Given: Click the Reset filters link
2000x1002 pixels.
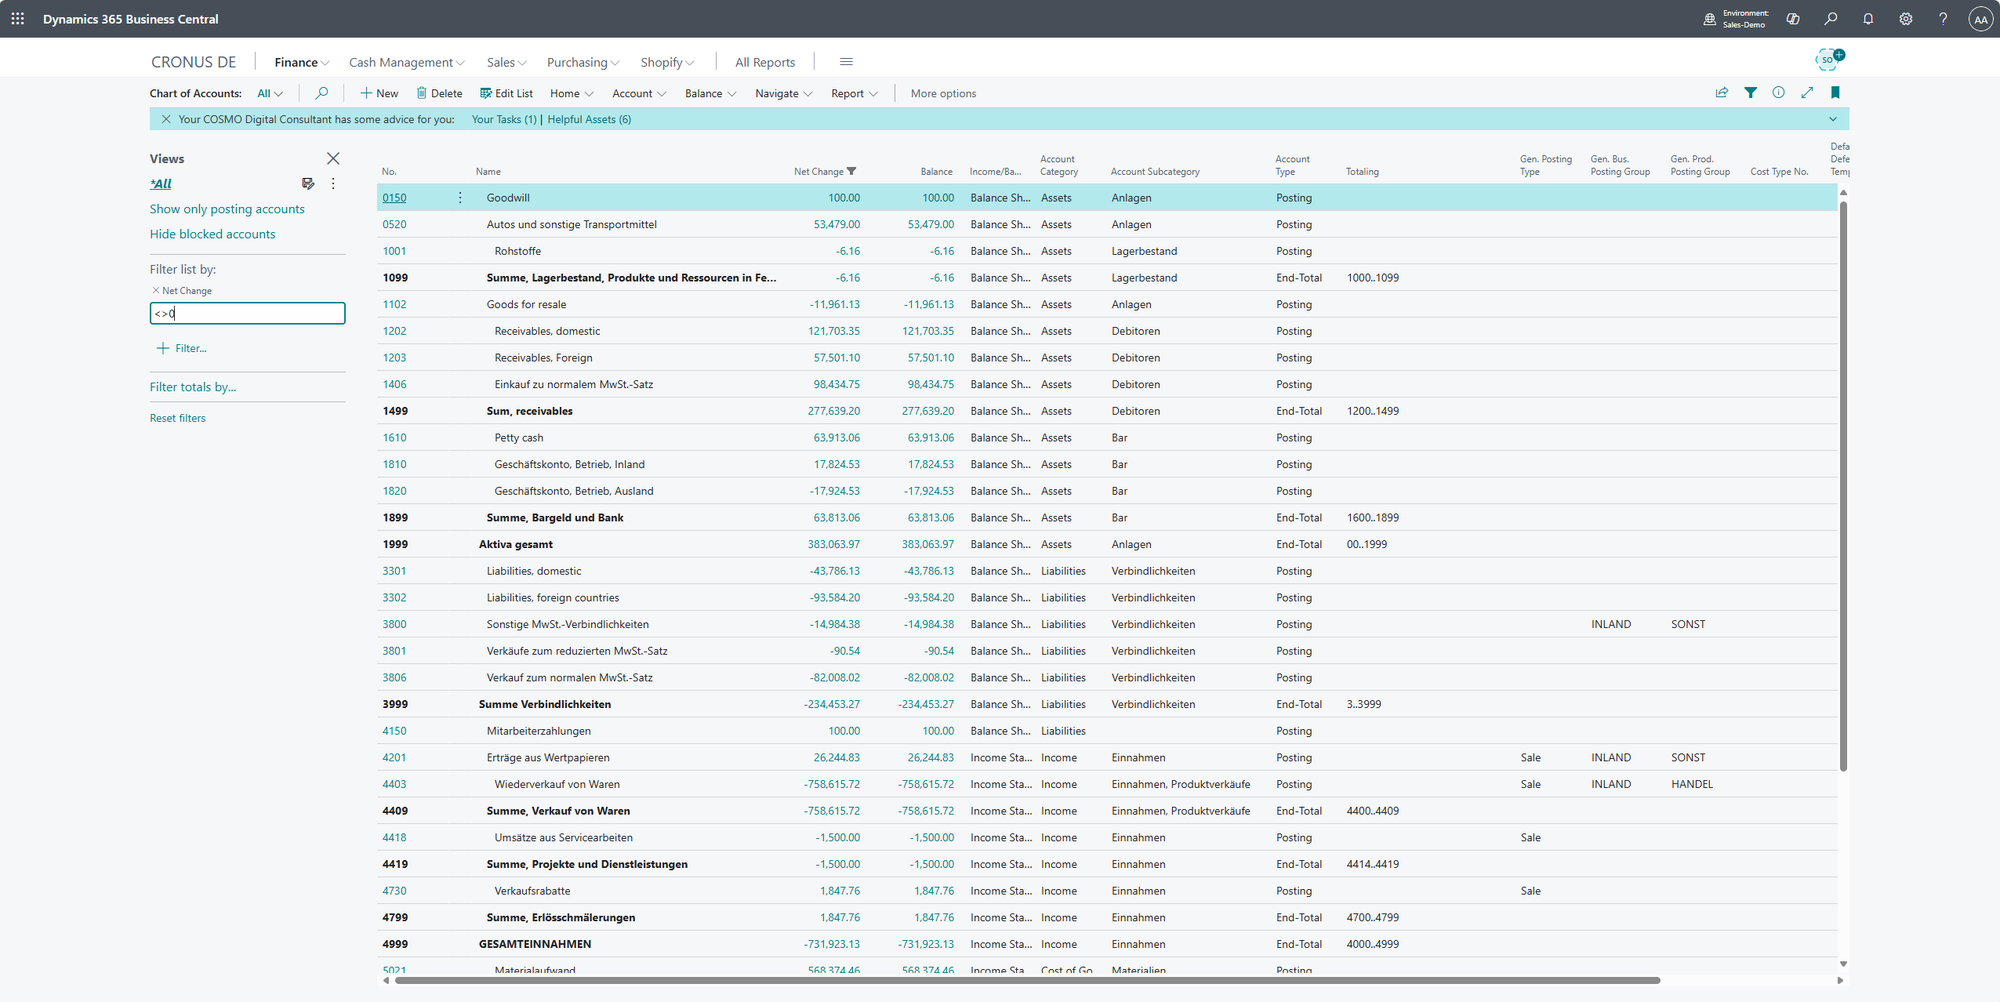Looking at the screenshot, I should pyautogui.click(x=178, y=418).
